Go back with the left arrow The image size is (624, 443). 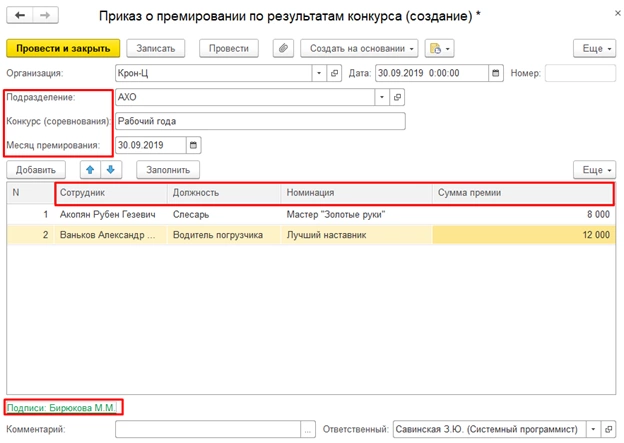20,16
